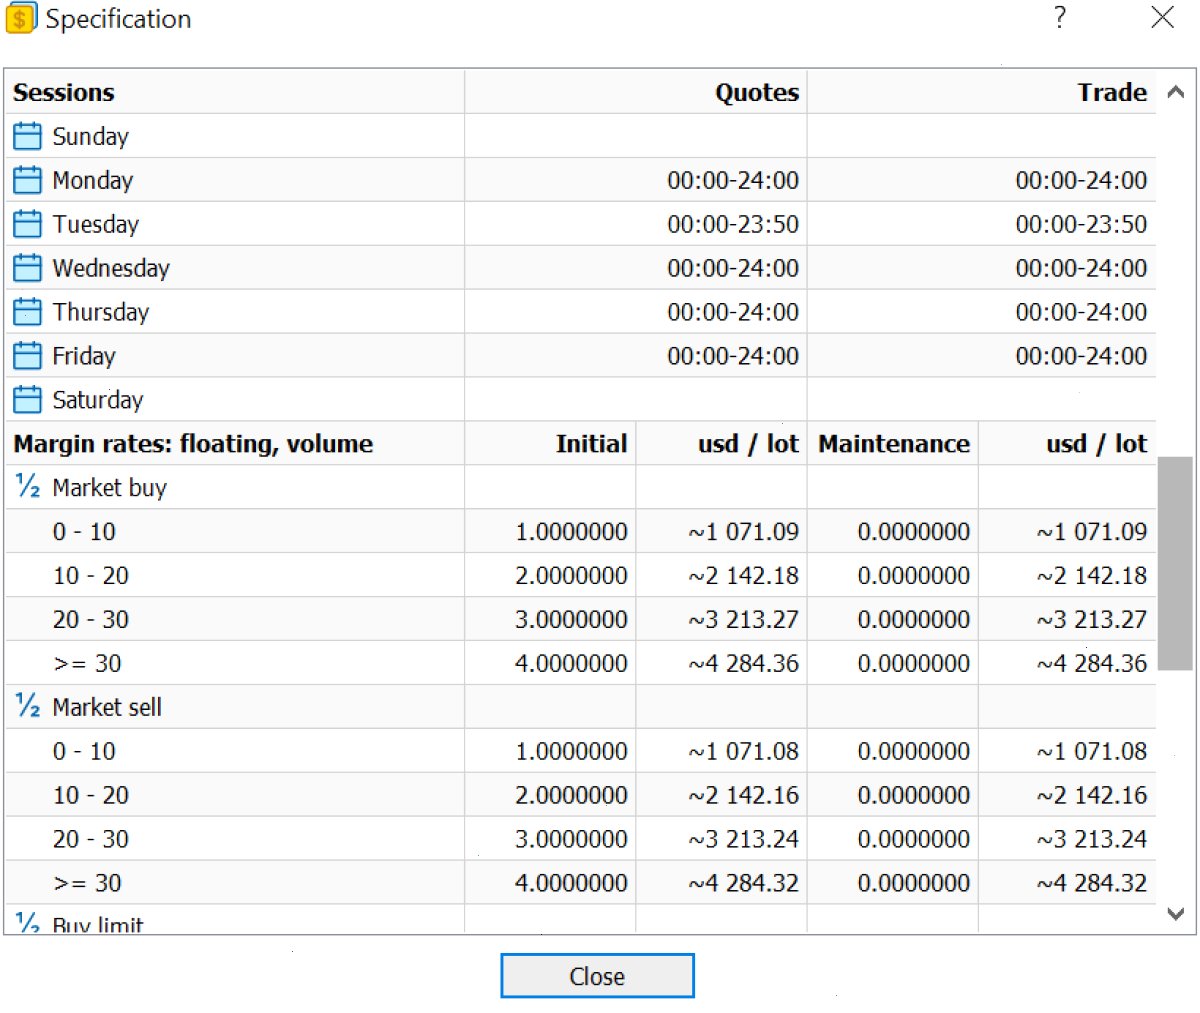Select the Market sell row label

[107, 708]
